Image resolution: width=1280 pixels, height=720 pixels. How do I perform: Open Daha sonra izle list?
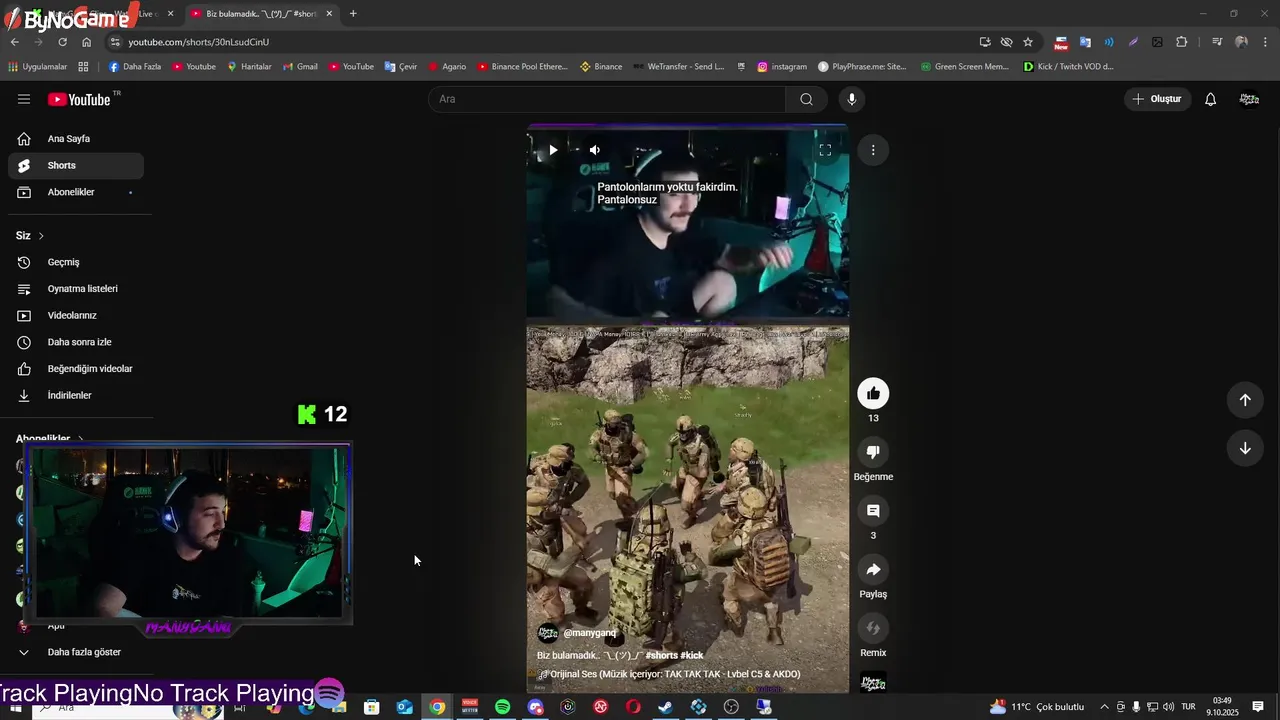pos(76,342)
